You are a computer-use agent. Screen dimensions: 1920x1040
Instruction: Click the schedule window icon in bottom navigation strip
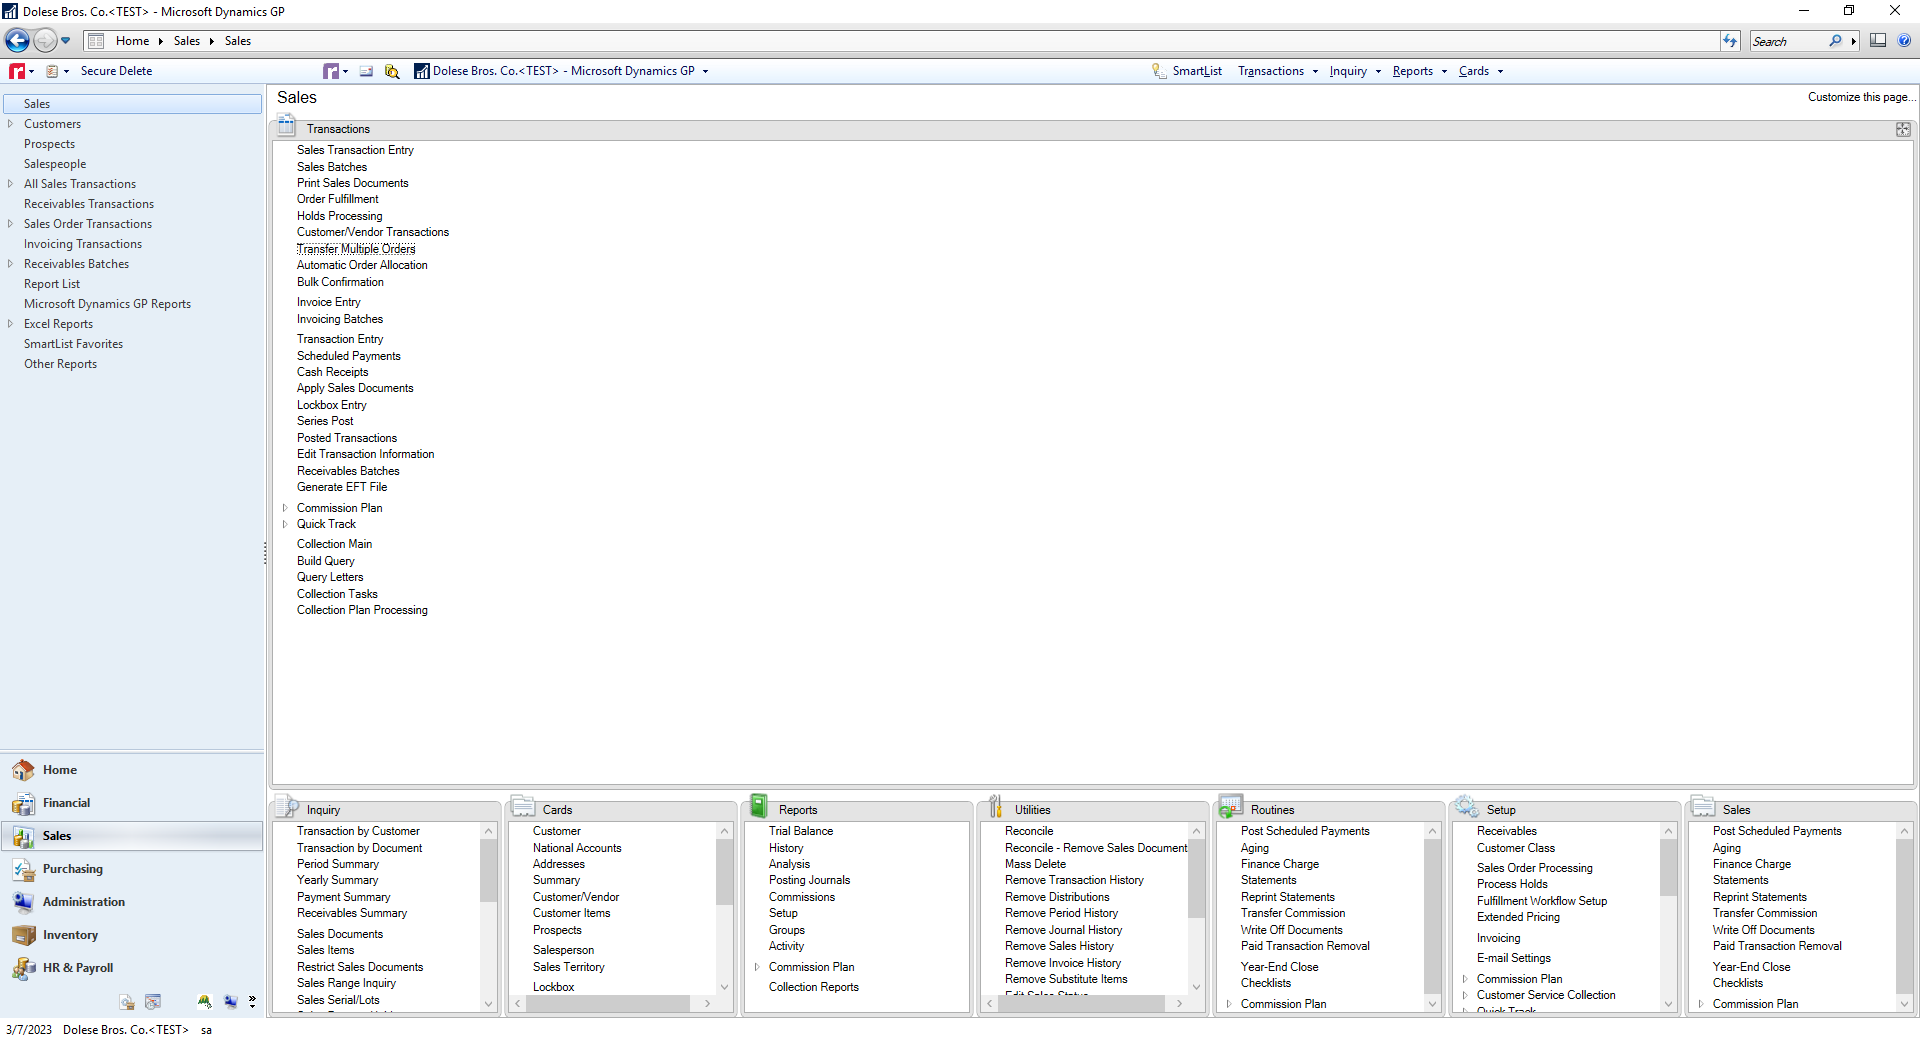tap(153, 1002)
